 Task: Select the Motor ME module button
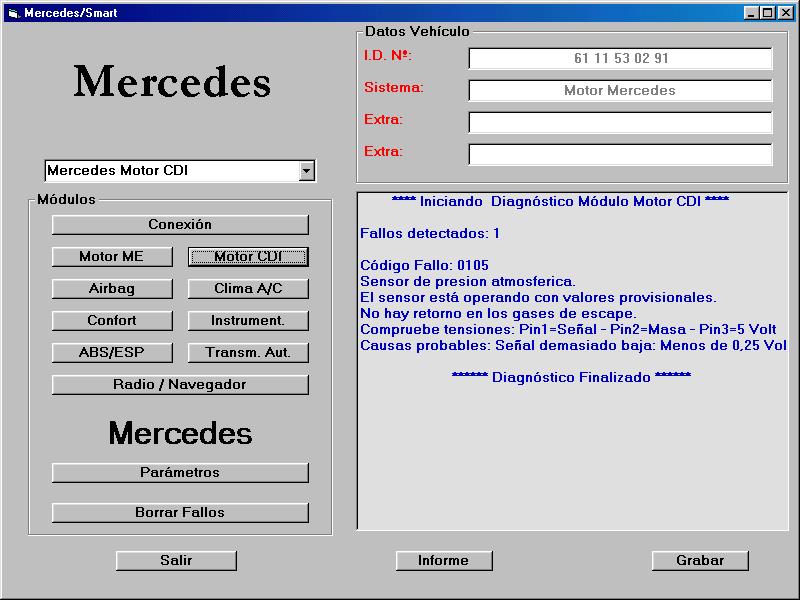click(x=112, y=257)
